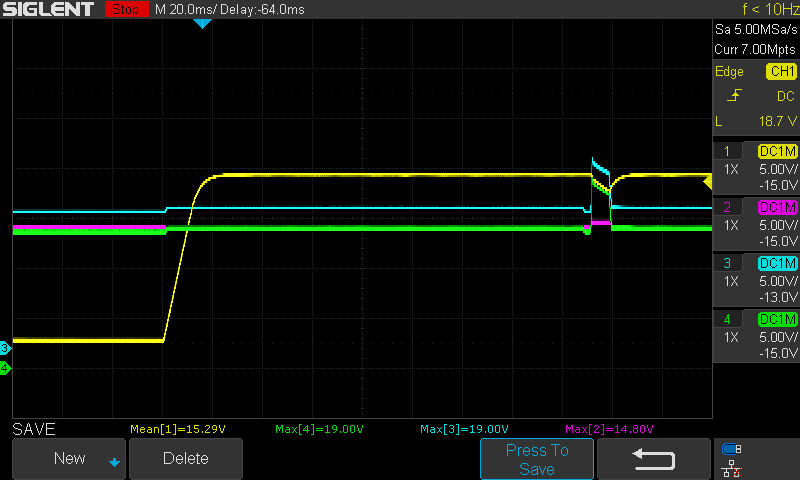800x480 pixels.
Task: Click the channel 4 green ground marker
Action: point(5,368)
